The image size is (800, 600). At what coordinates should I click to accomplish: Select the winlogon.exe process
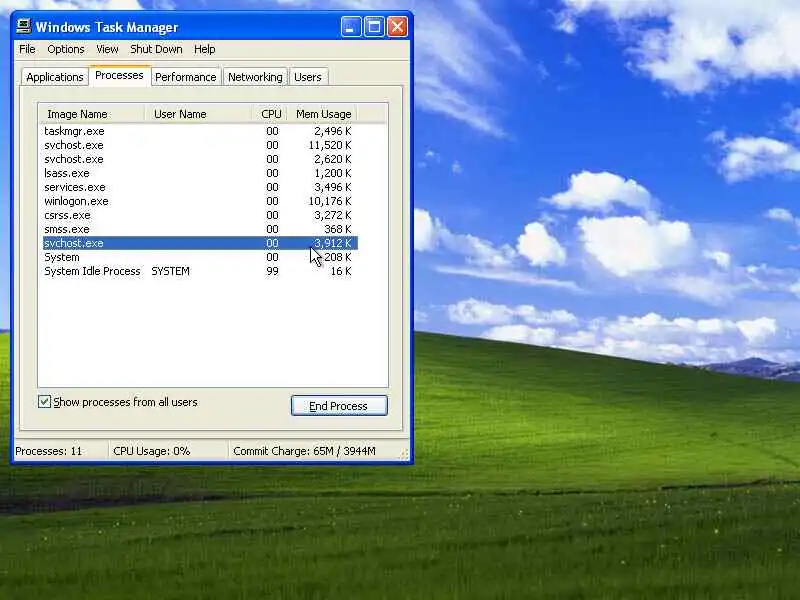tap(200, 201)
